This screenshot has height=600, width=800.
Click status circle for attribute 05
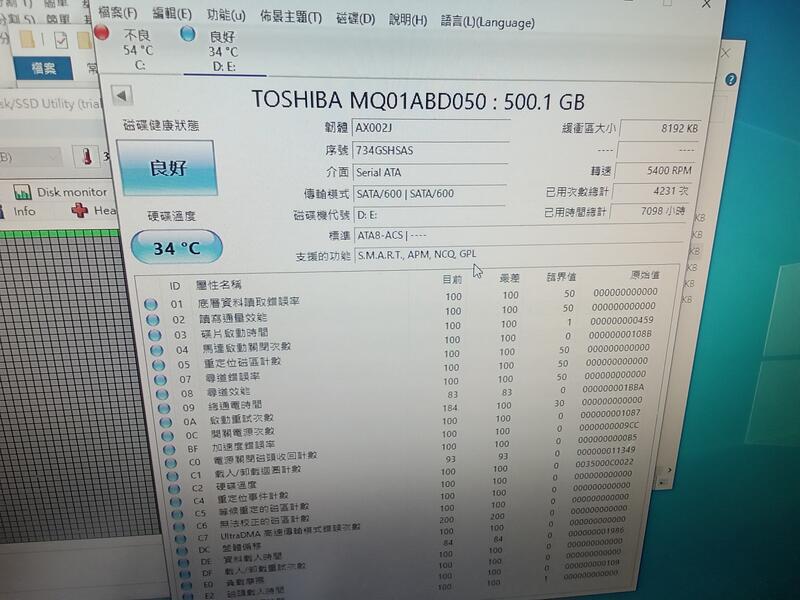tap(159, 365)
